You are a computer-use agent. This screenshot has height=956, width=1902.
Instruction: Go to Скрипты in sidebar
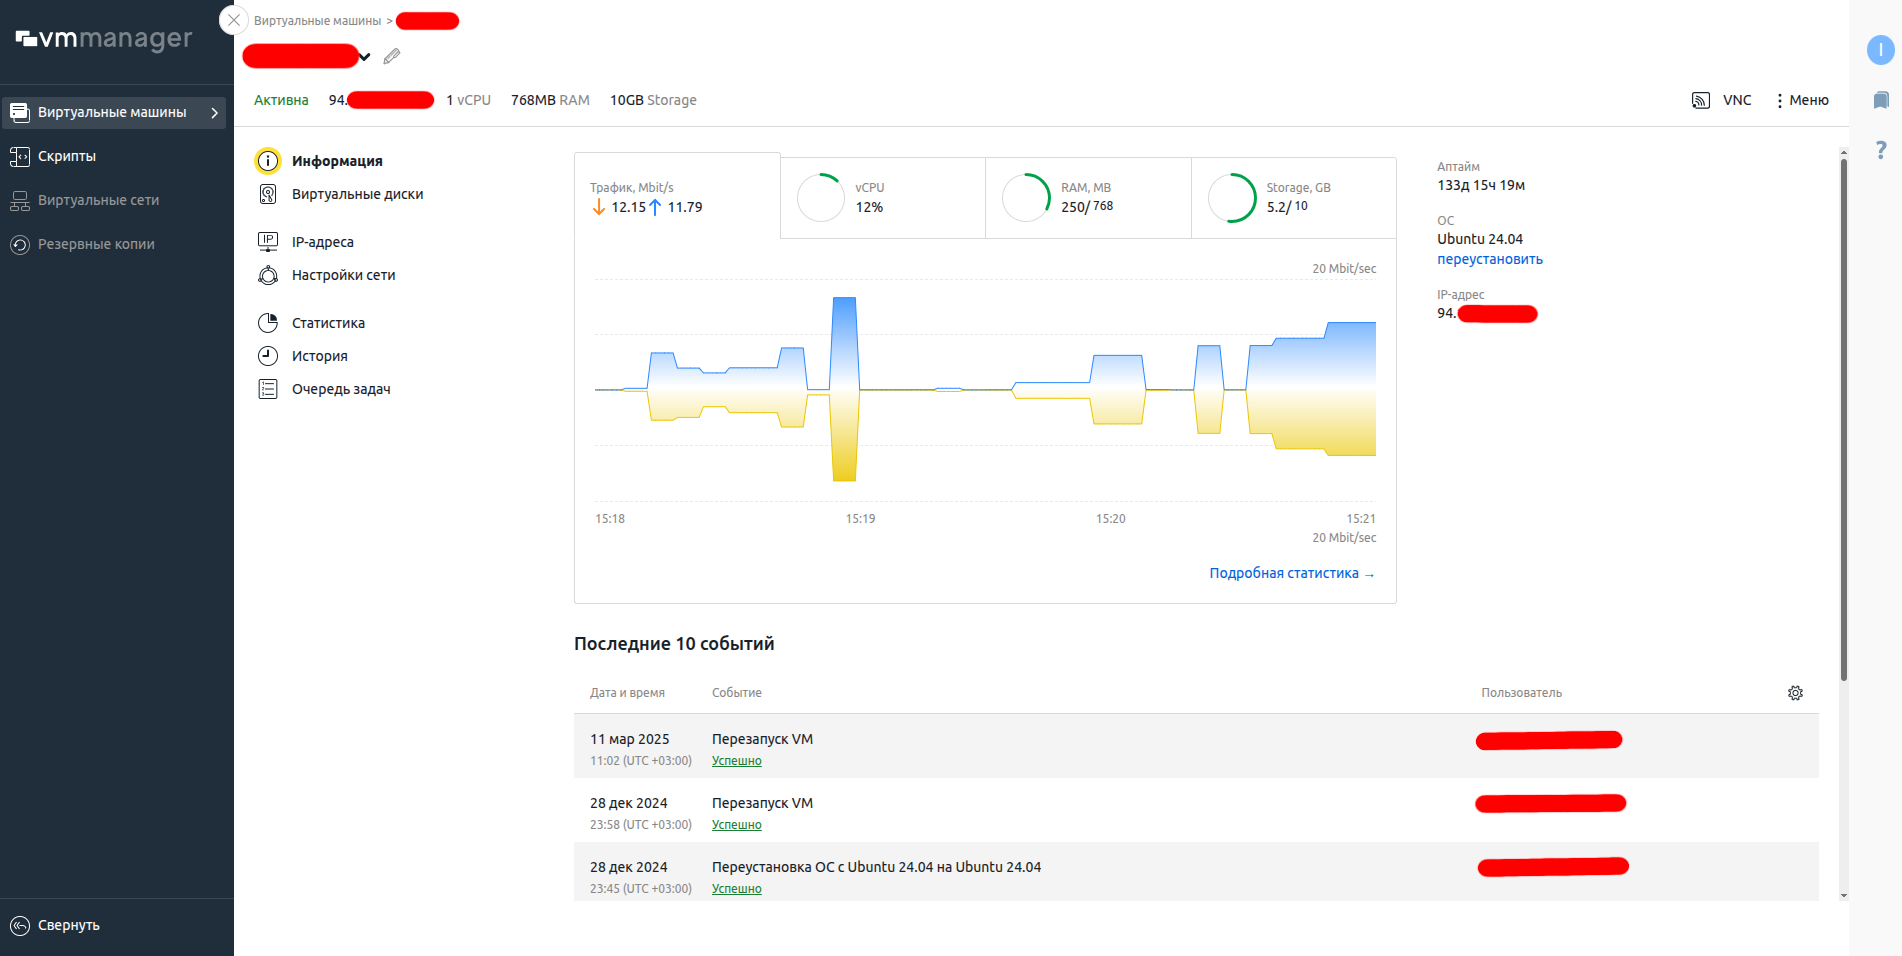pos(67,156)
